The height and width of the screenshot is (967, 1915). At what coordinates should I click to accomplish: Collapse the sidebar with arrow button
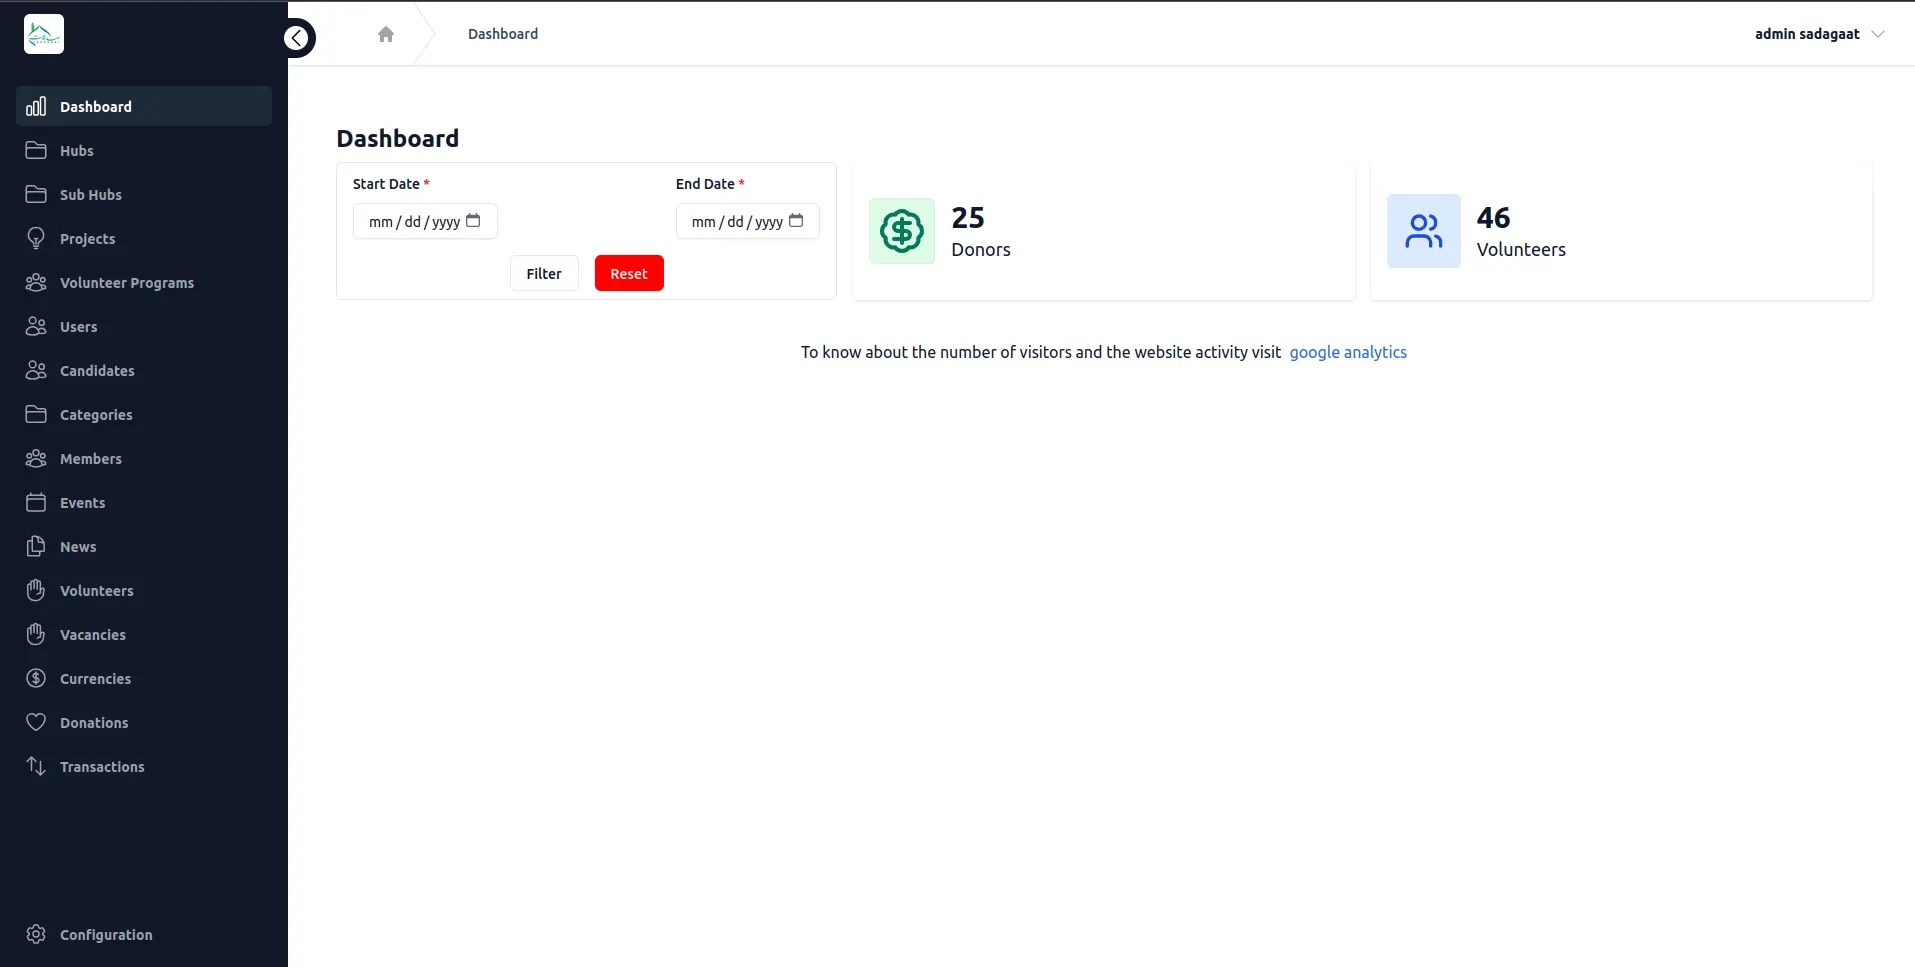point(297,38)
